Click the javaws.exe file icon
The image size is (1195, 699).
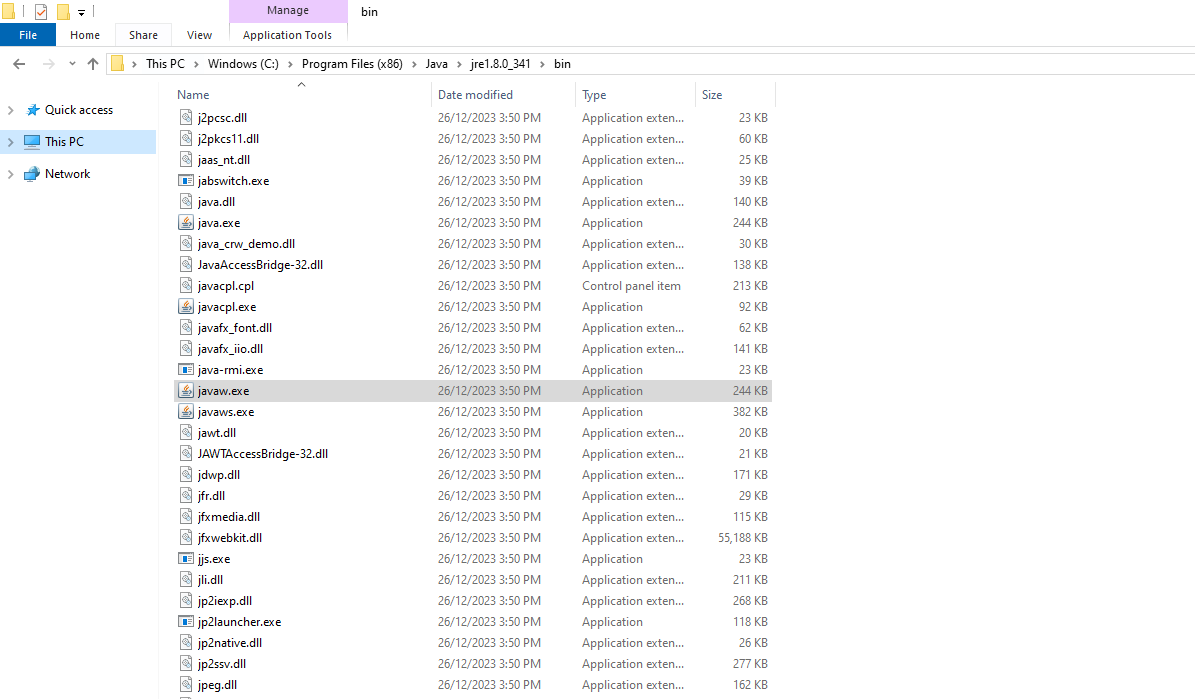point(185,412)
